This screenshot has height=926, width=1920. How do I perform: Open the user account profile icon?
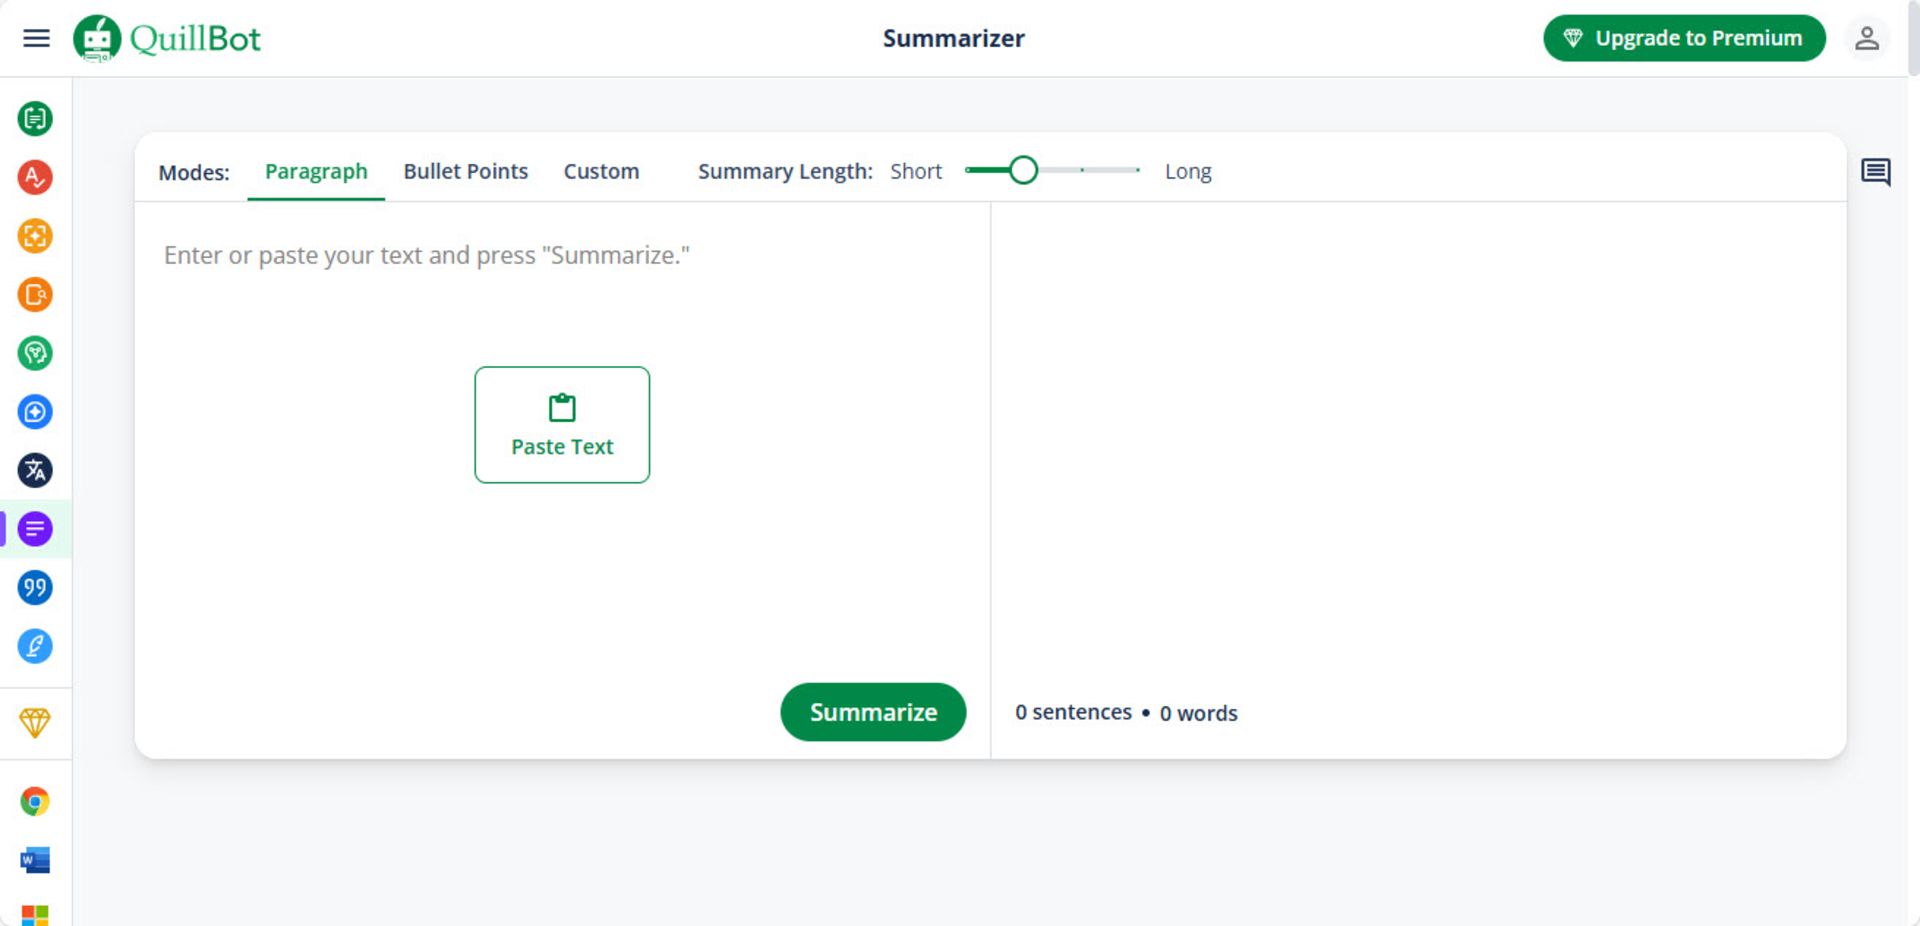tap(1866, 39)
